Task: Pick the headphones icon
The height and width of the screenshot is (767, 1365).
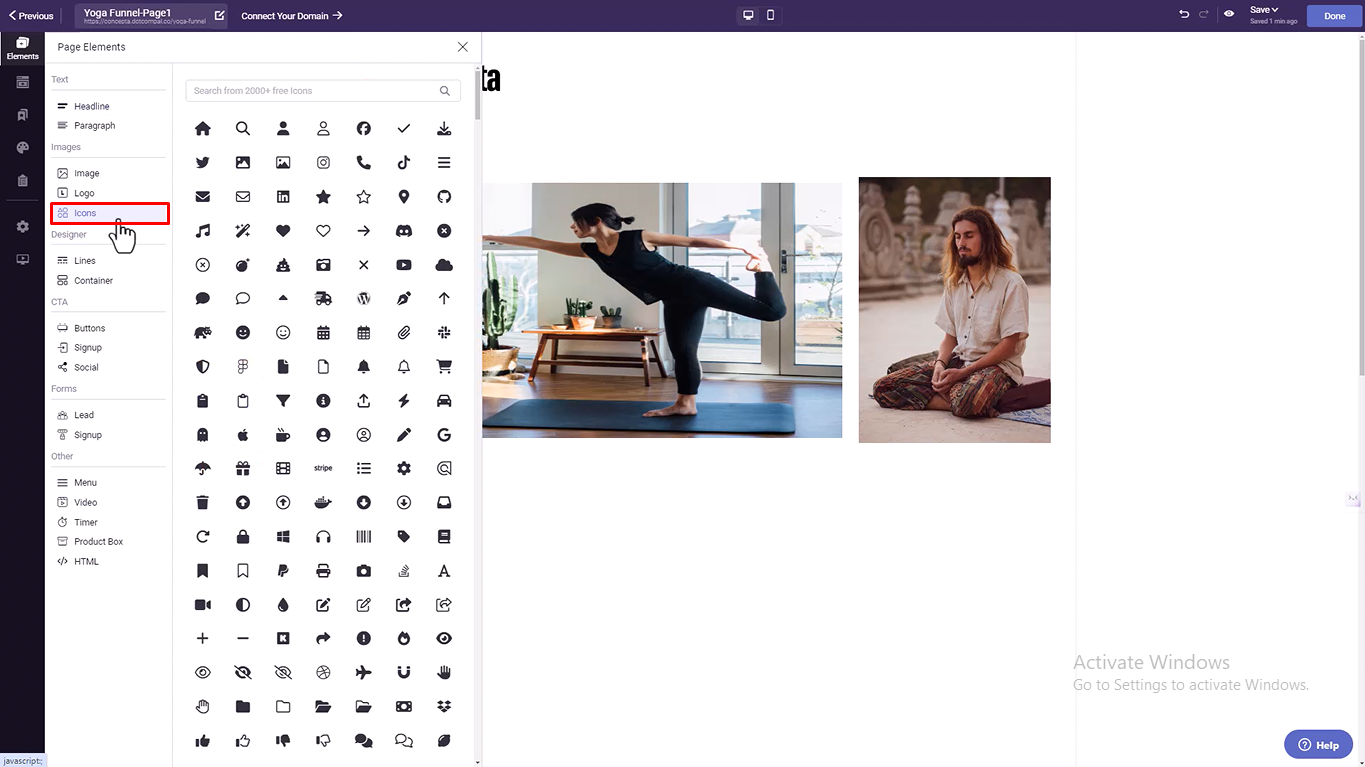Action: point(323,537)
